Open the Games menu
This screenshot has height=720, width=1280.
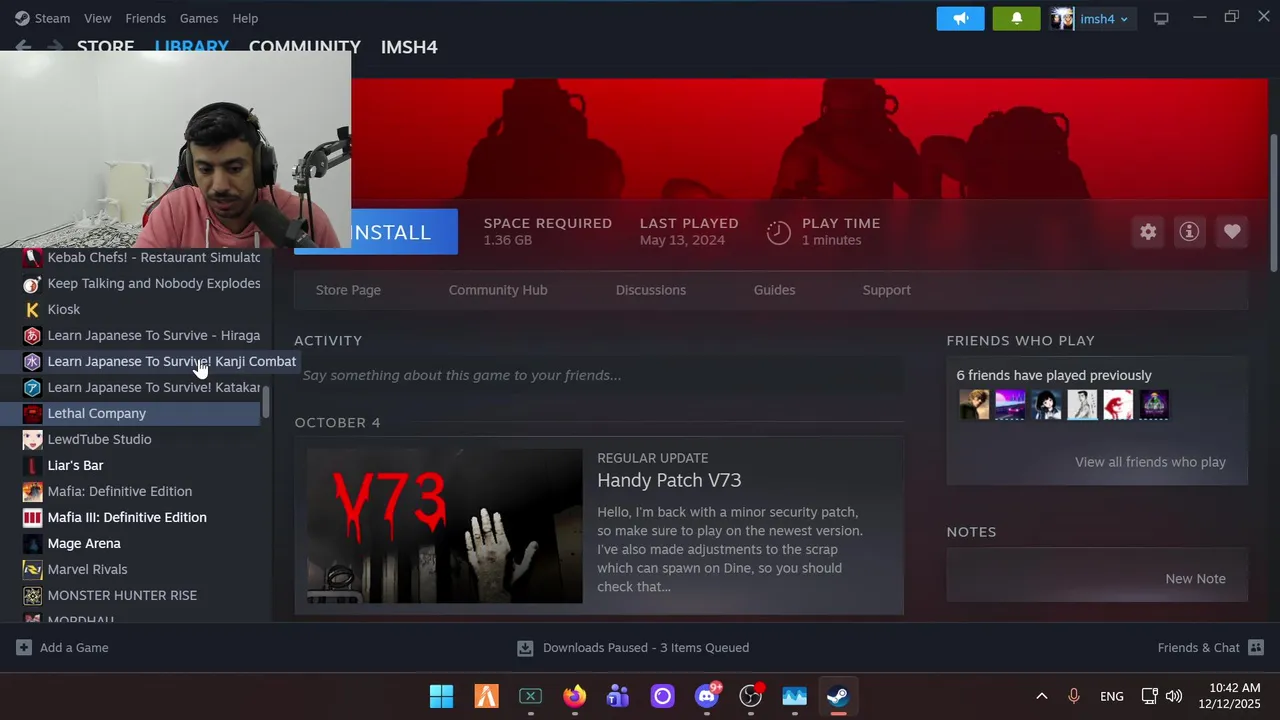pyautogui.click(x=199, y=18)
